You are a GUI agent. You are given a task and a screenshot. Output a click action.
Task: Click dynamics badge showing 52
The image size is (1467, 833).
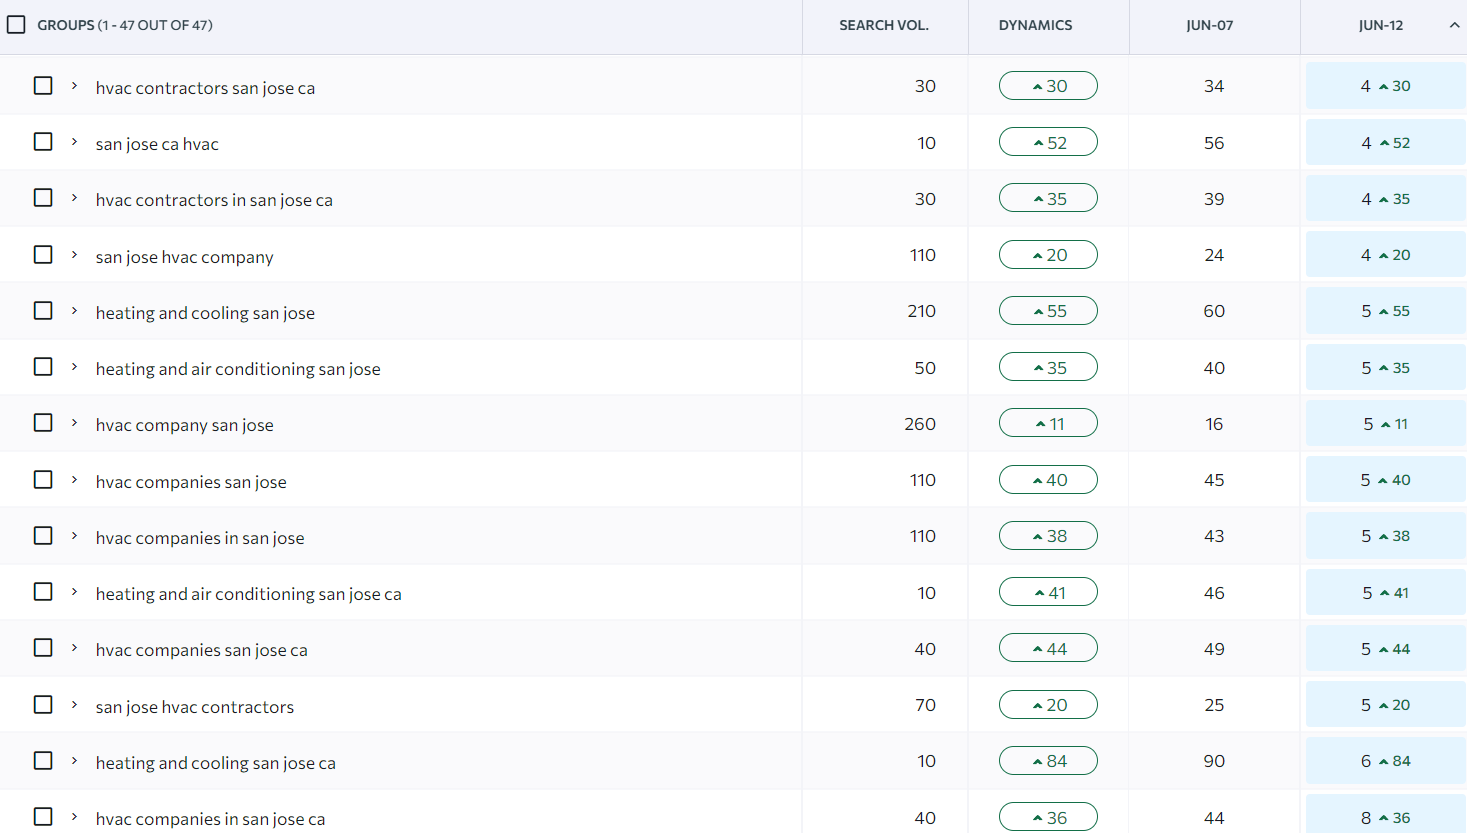pos(1048,143)
